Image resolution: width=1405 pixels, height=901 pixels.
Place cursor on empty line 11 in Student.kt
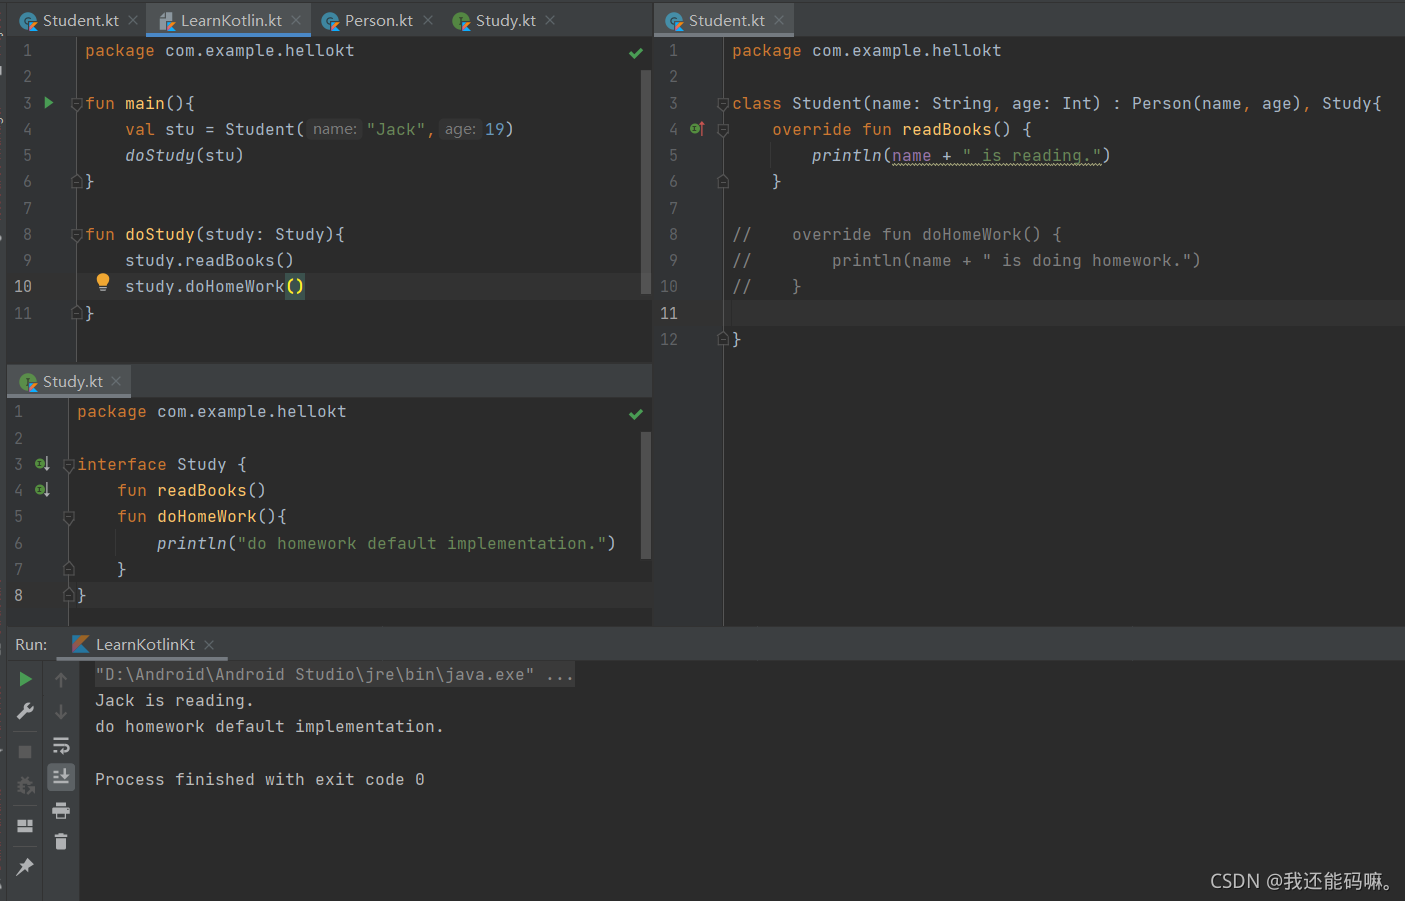(x=1064, y=313)
